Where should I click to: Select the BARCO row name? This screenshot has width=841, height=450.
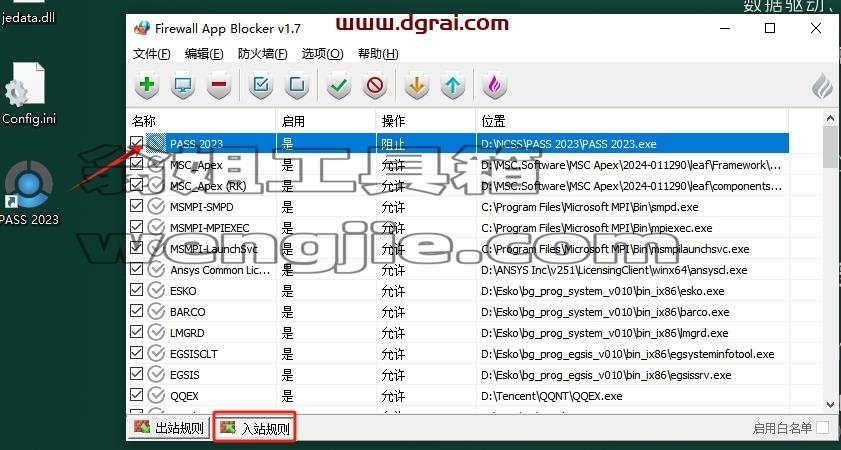(188, 312)
